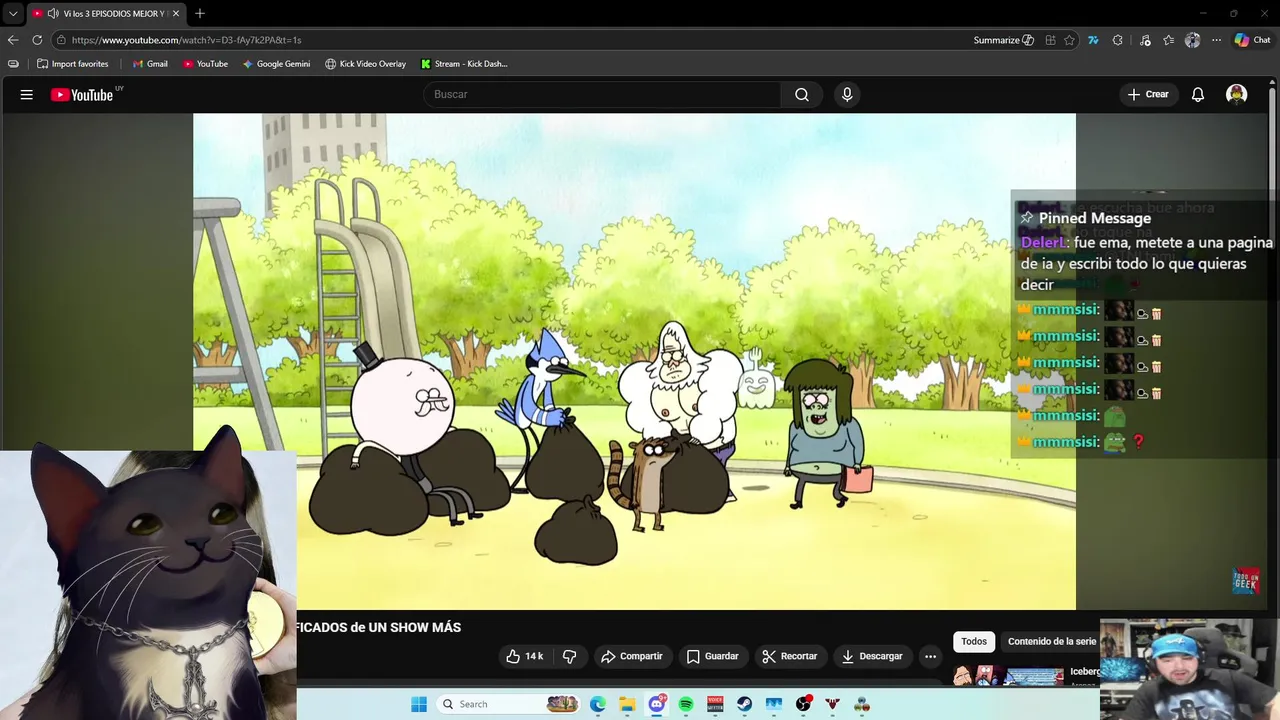1280x720 pixels.
Task: Open browser Extensions puzzle icon
Action: click(1118, 40)
